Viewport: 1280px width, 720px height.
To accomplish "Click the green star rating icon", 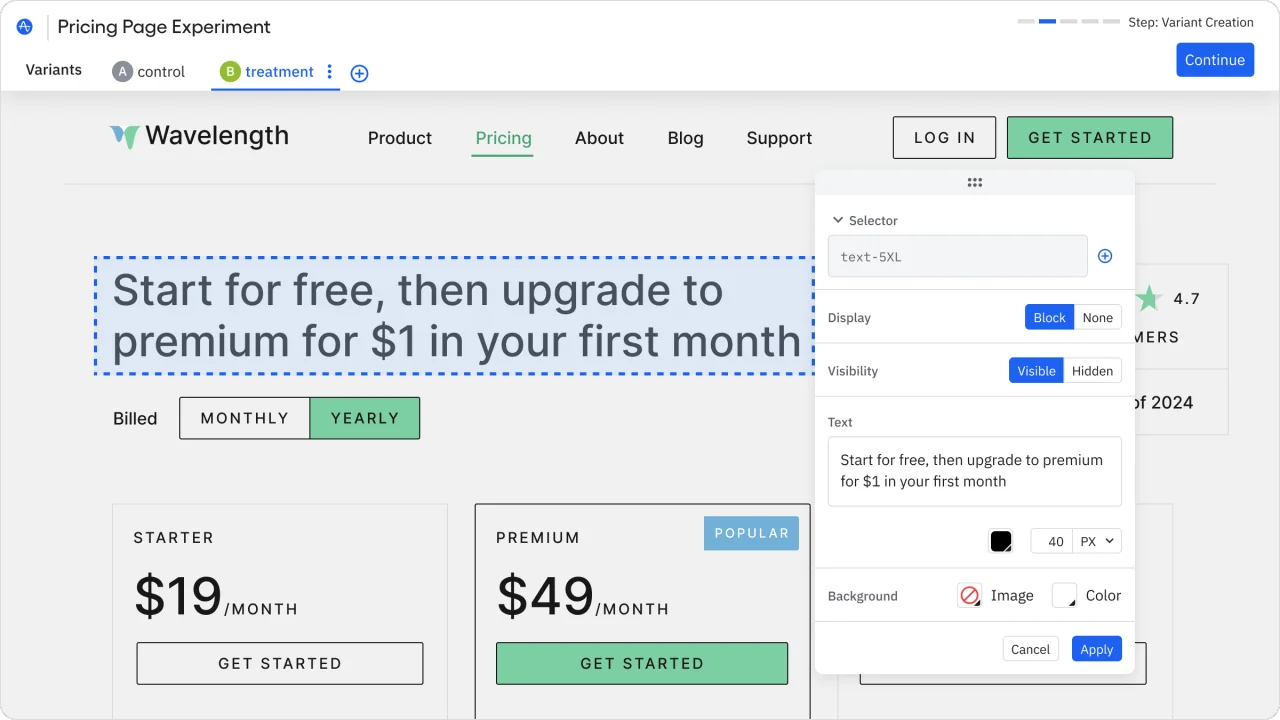I will tap(1148, 298).
